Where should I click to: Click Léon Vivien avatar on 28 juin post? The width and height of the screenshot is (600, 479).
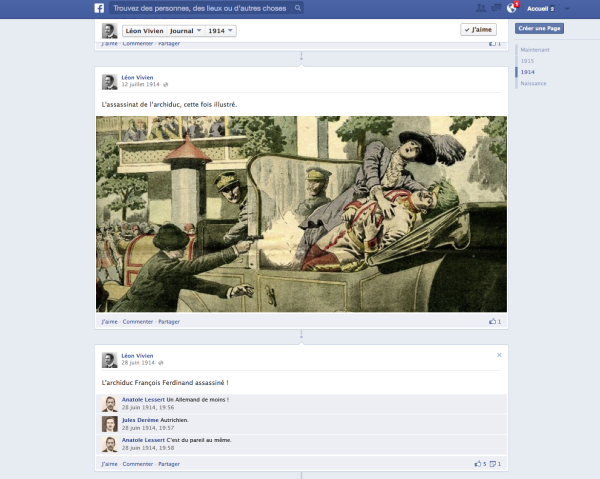[109, 360]
